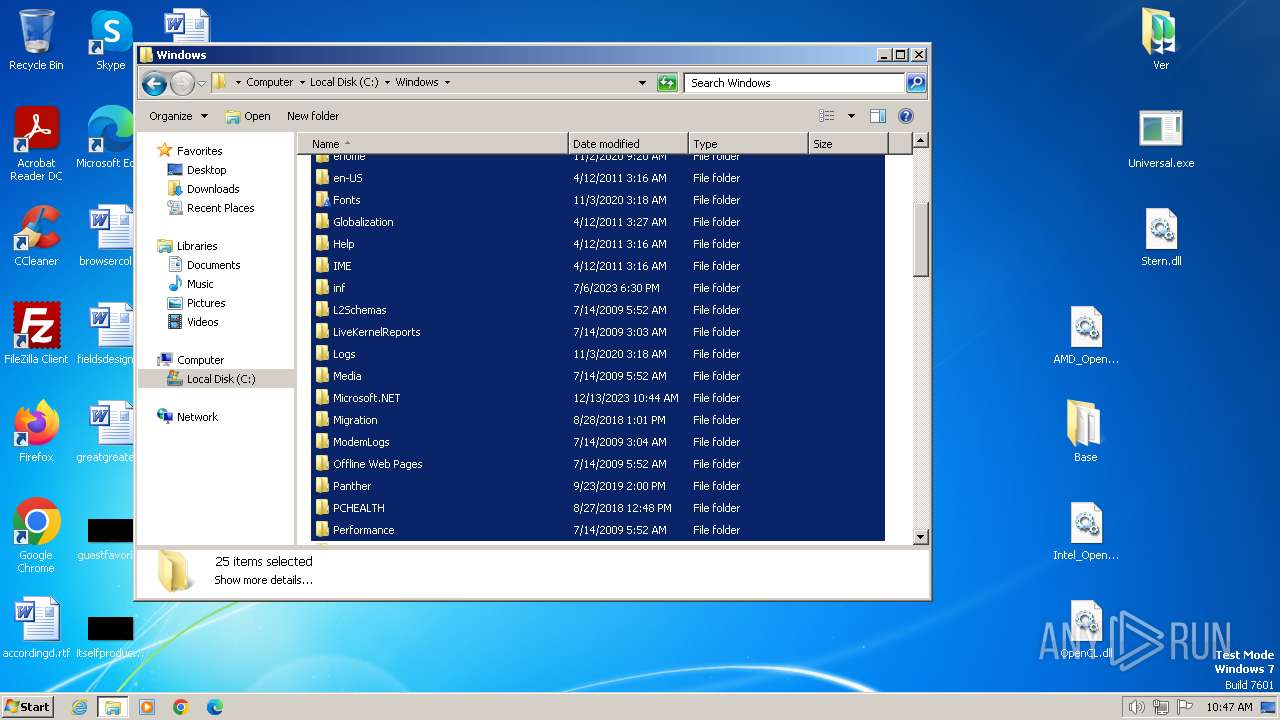The height and width of the screenshot is (720, 1280).
Task: Sort by the Size column header
Action: pyautogui.click(x=848, y=144)
